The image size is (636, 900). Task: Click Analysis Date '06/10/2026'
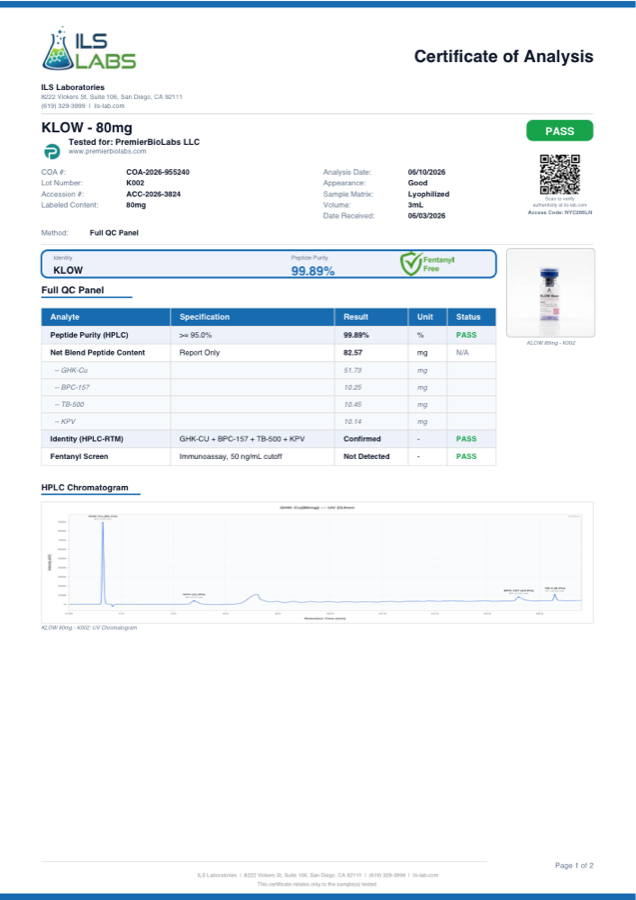click(x=426, y=172)
